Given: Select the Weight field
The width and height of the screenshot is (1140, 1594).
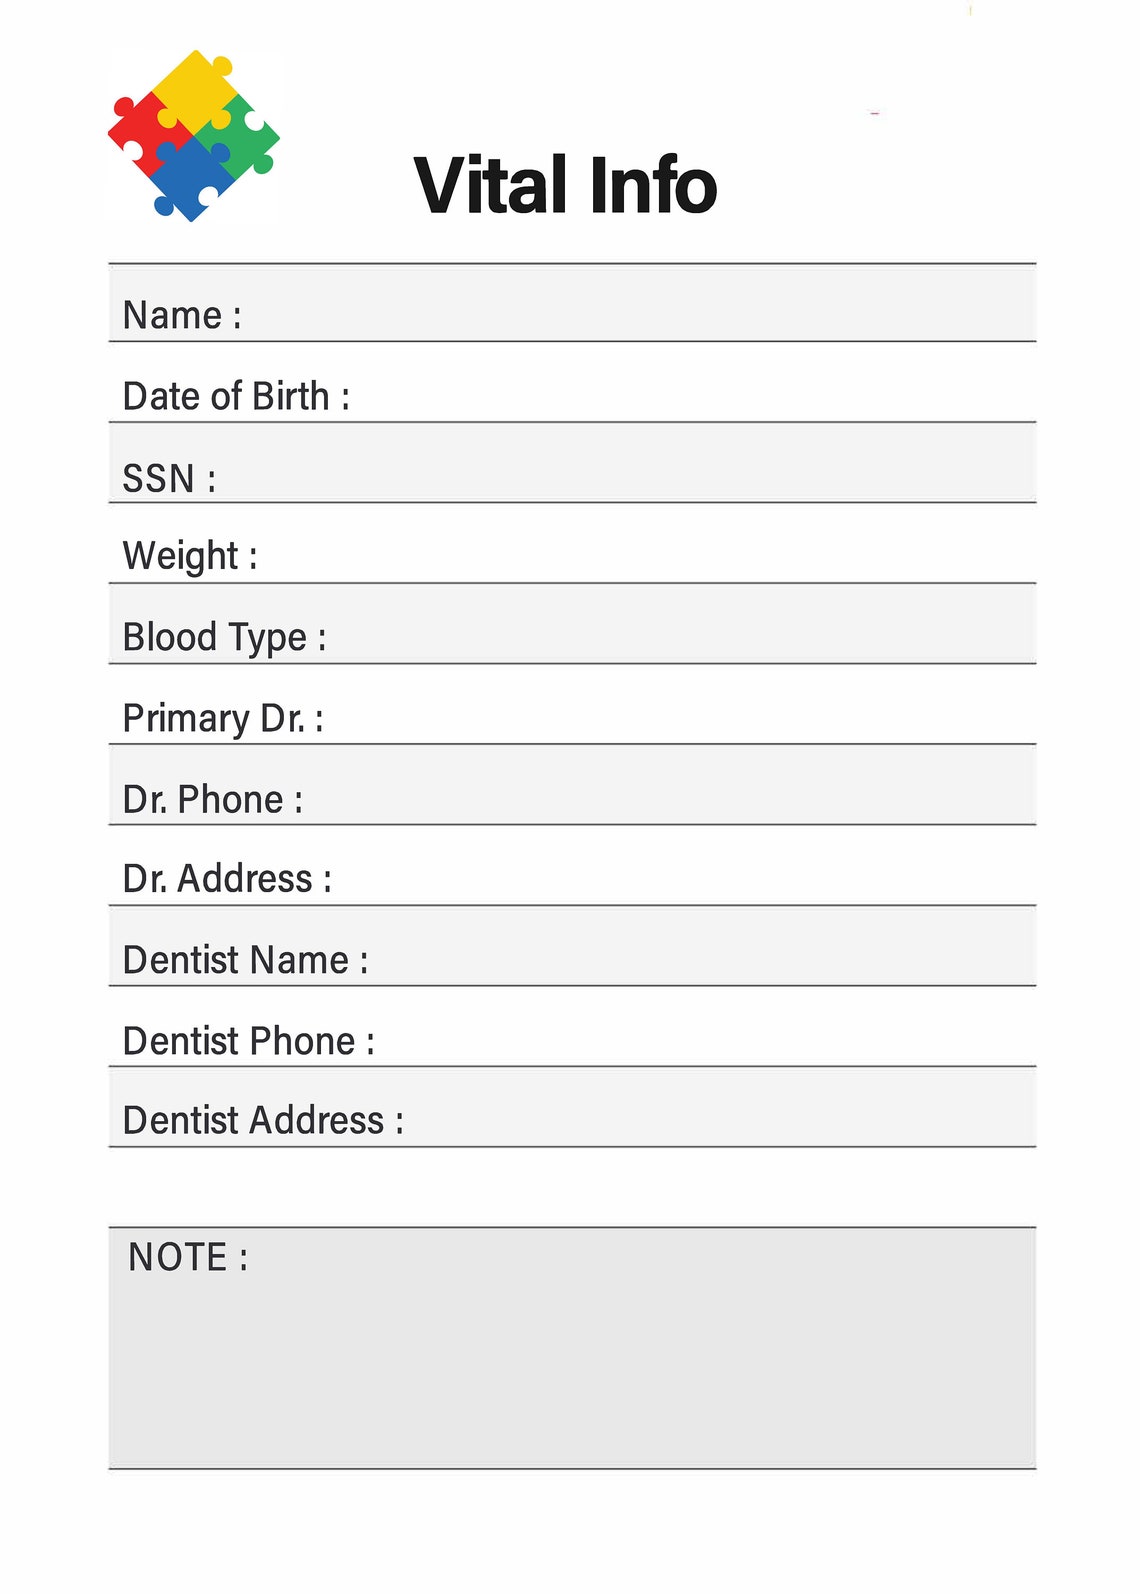Looking at the screenshot, I should (572, 544).
